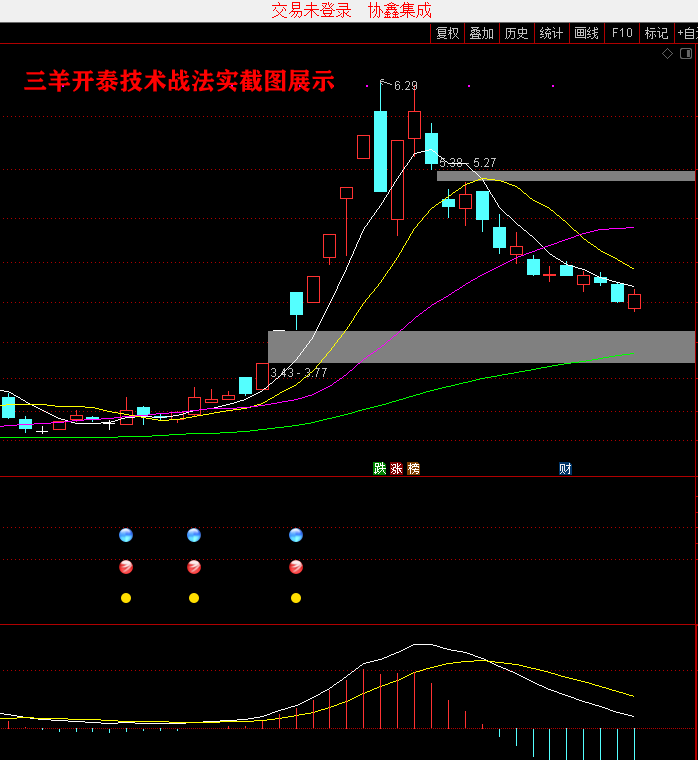Click the blue 财 financial report marker
This screenshot has height=760, width=698.
[x=565, y=468]
